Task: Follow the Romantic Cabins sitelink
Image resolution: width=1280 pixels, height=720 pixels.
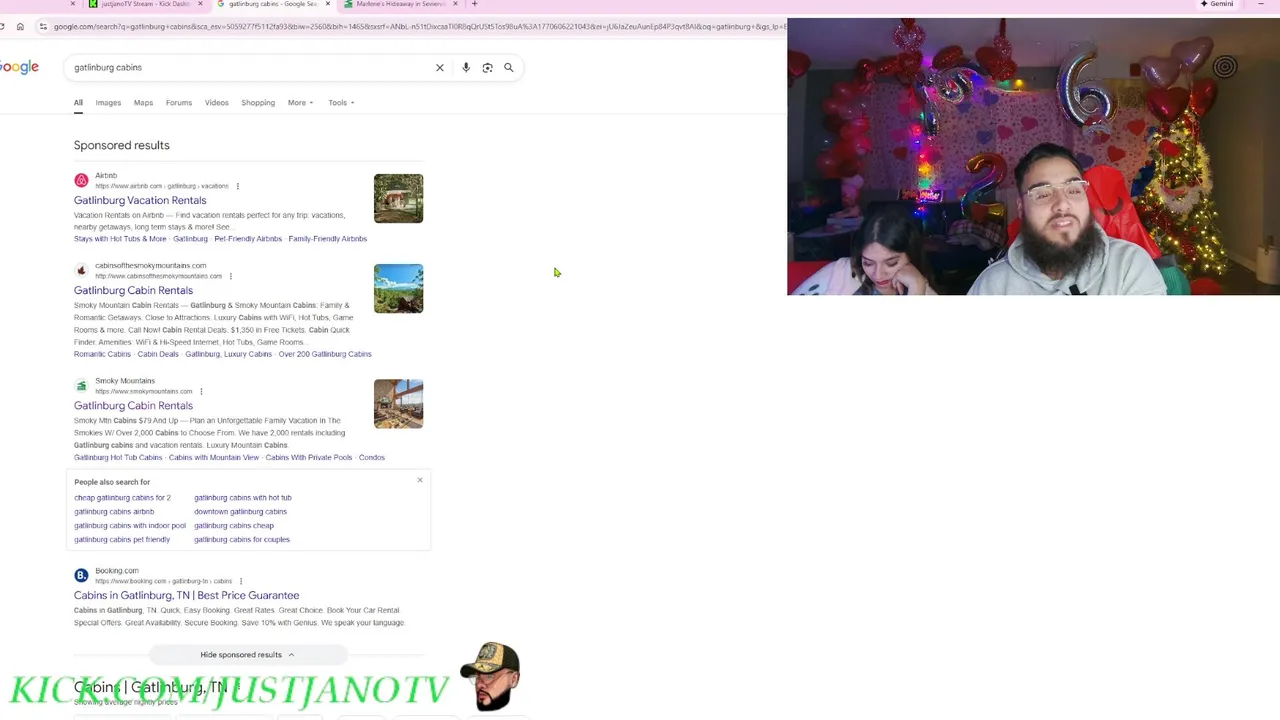Action: 102,354
